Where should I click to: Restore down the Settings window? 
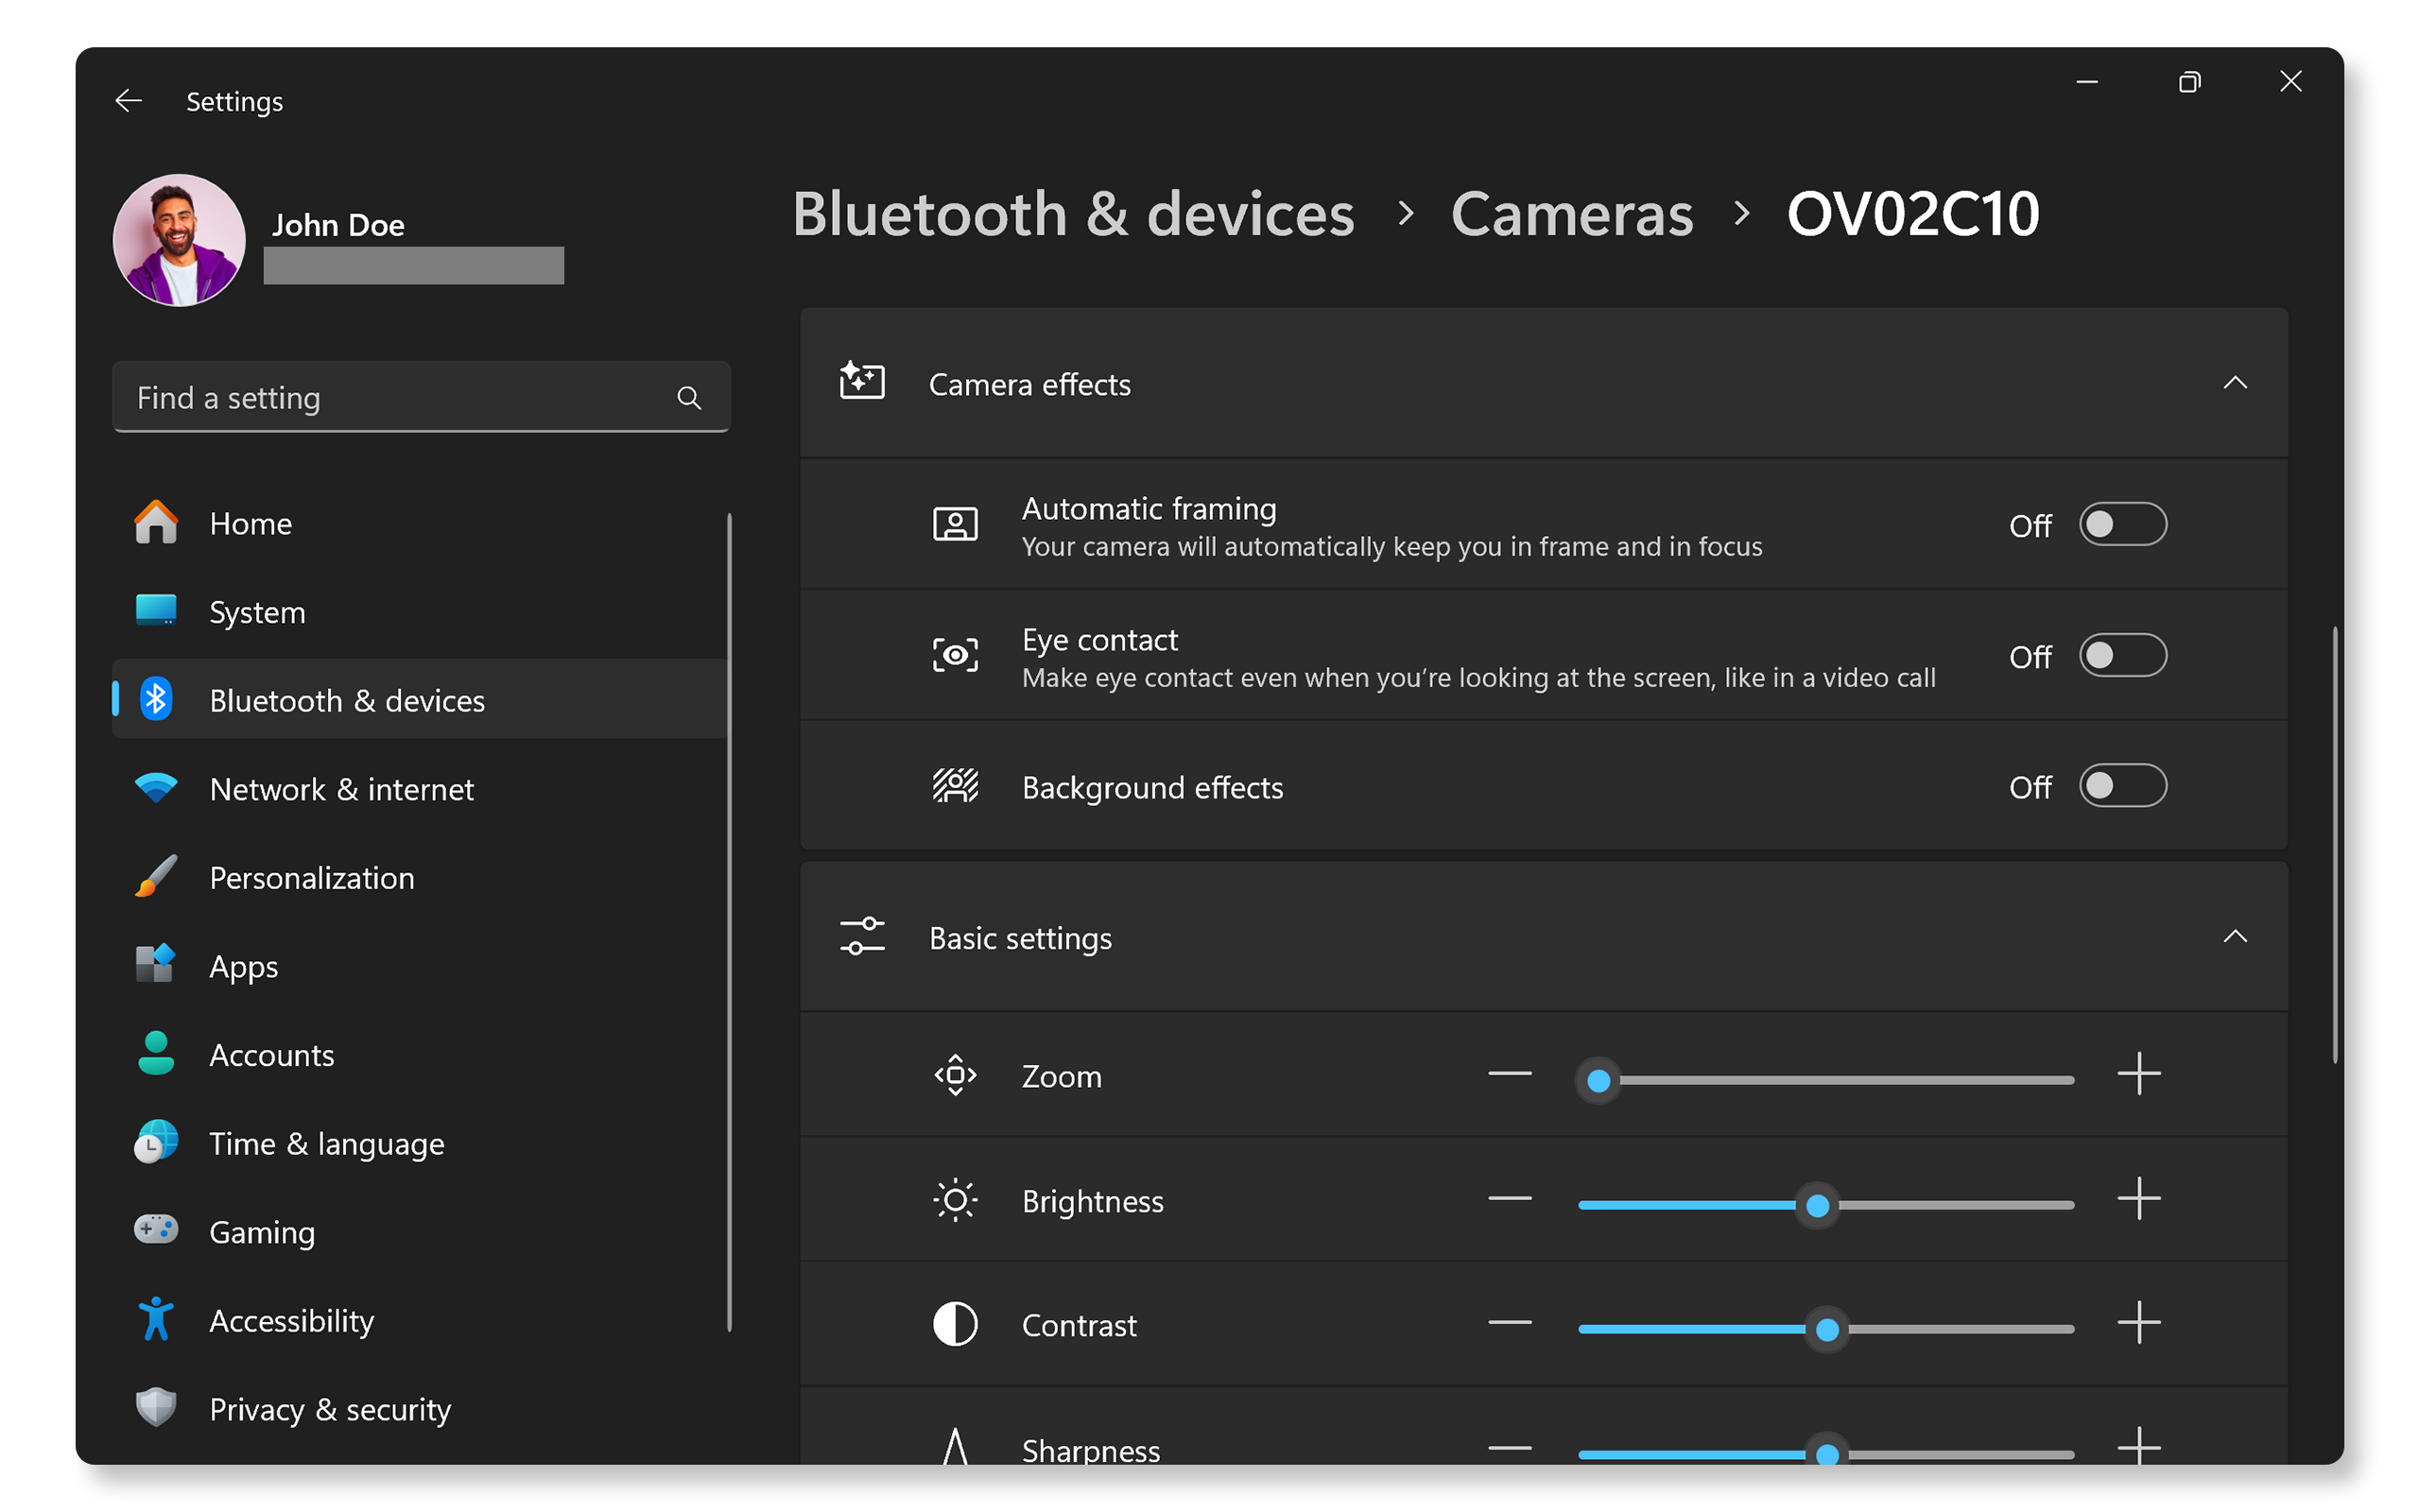(2189, 82)
